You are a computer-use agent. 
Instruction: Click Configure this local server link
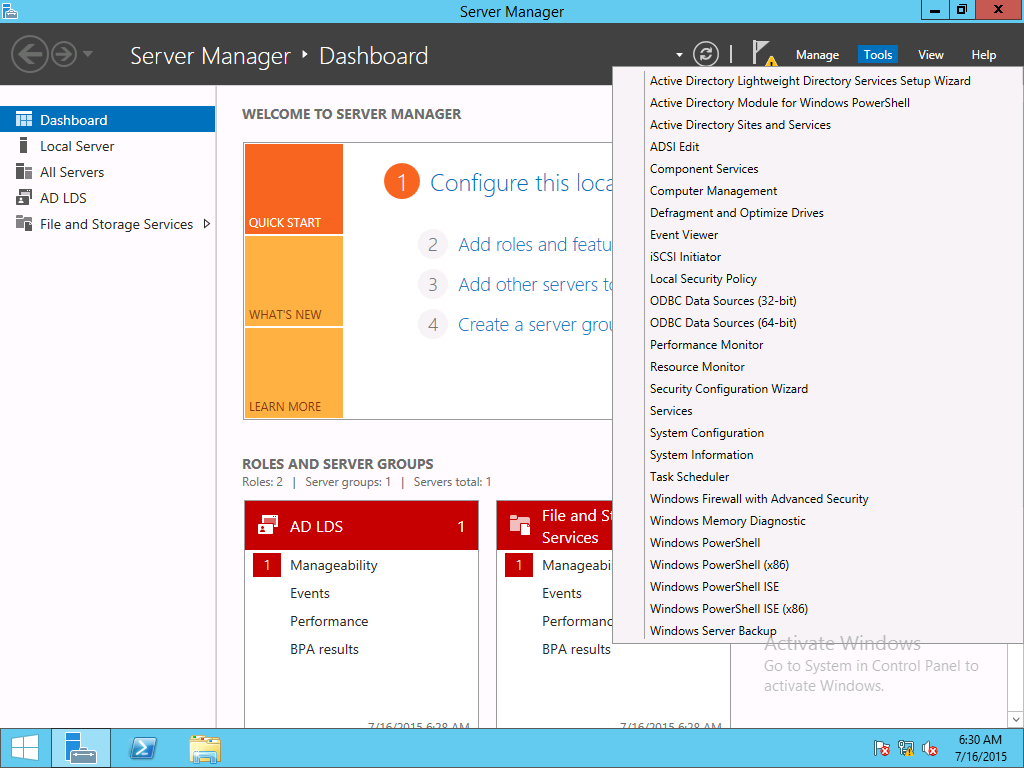[520, 183]
